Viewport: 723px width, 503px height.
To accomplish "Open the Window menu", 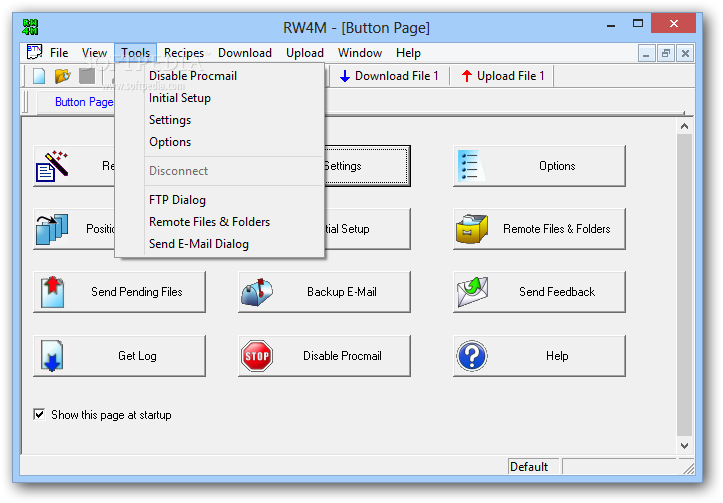I will coord(360,53).
